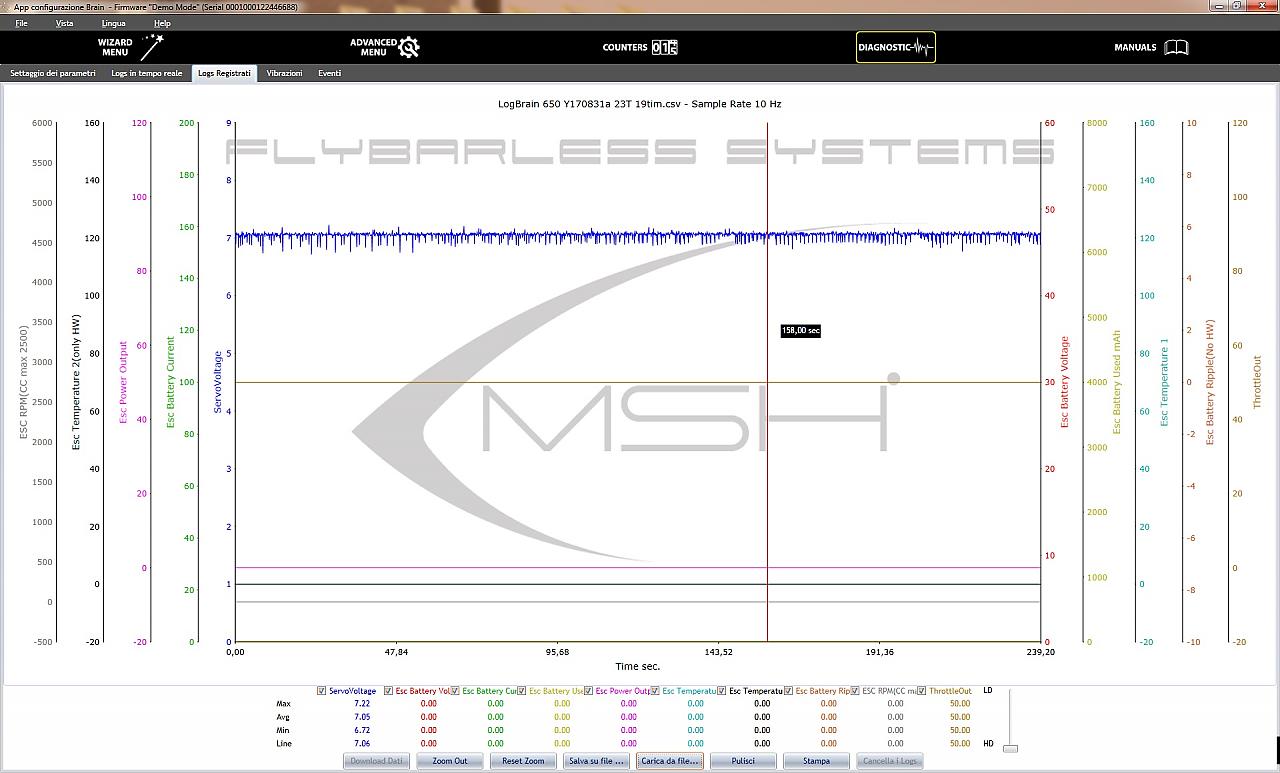Toggle the Esc Power Output checkbox
Viewport: 1280px width, 773px height.
pos(588,691)
